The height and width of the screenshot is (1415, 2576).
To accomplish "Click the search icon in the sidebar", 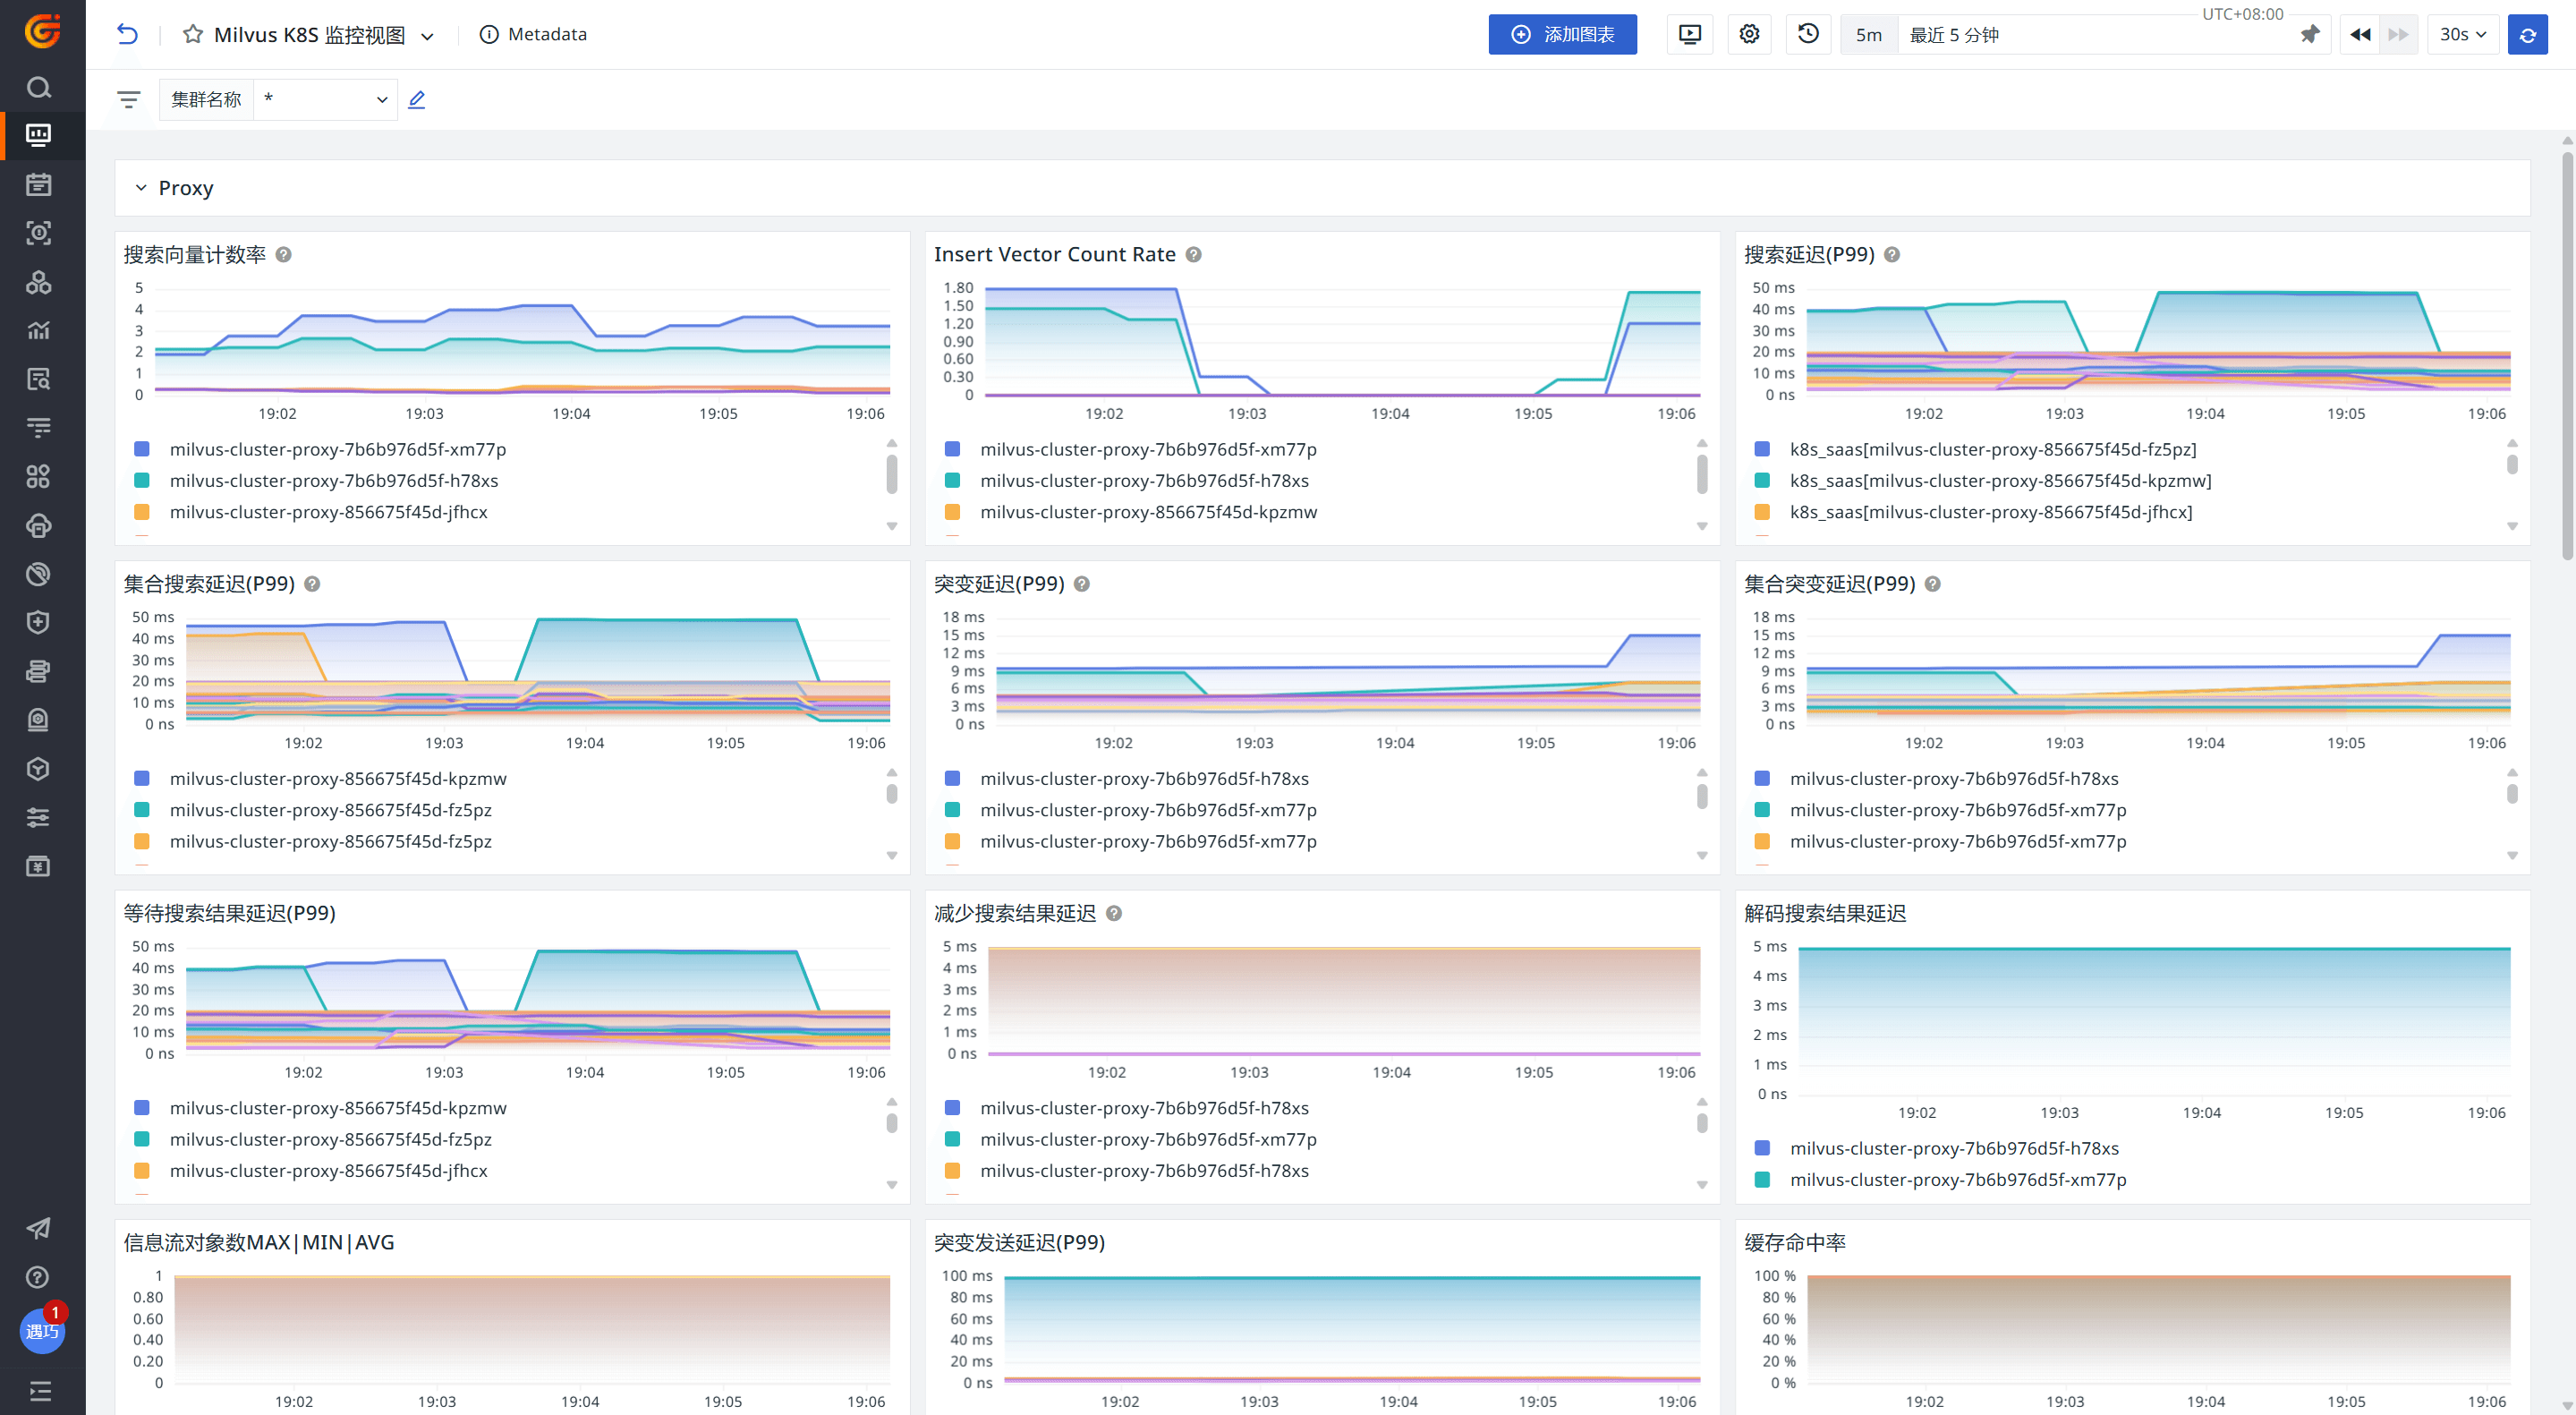I will 38,88.
